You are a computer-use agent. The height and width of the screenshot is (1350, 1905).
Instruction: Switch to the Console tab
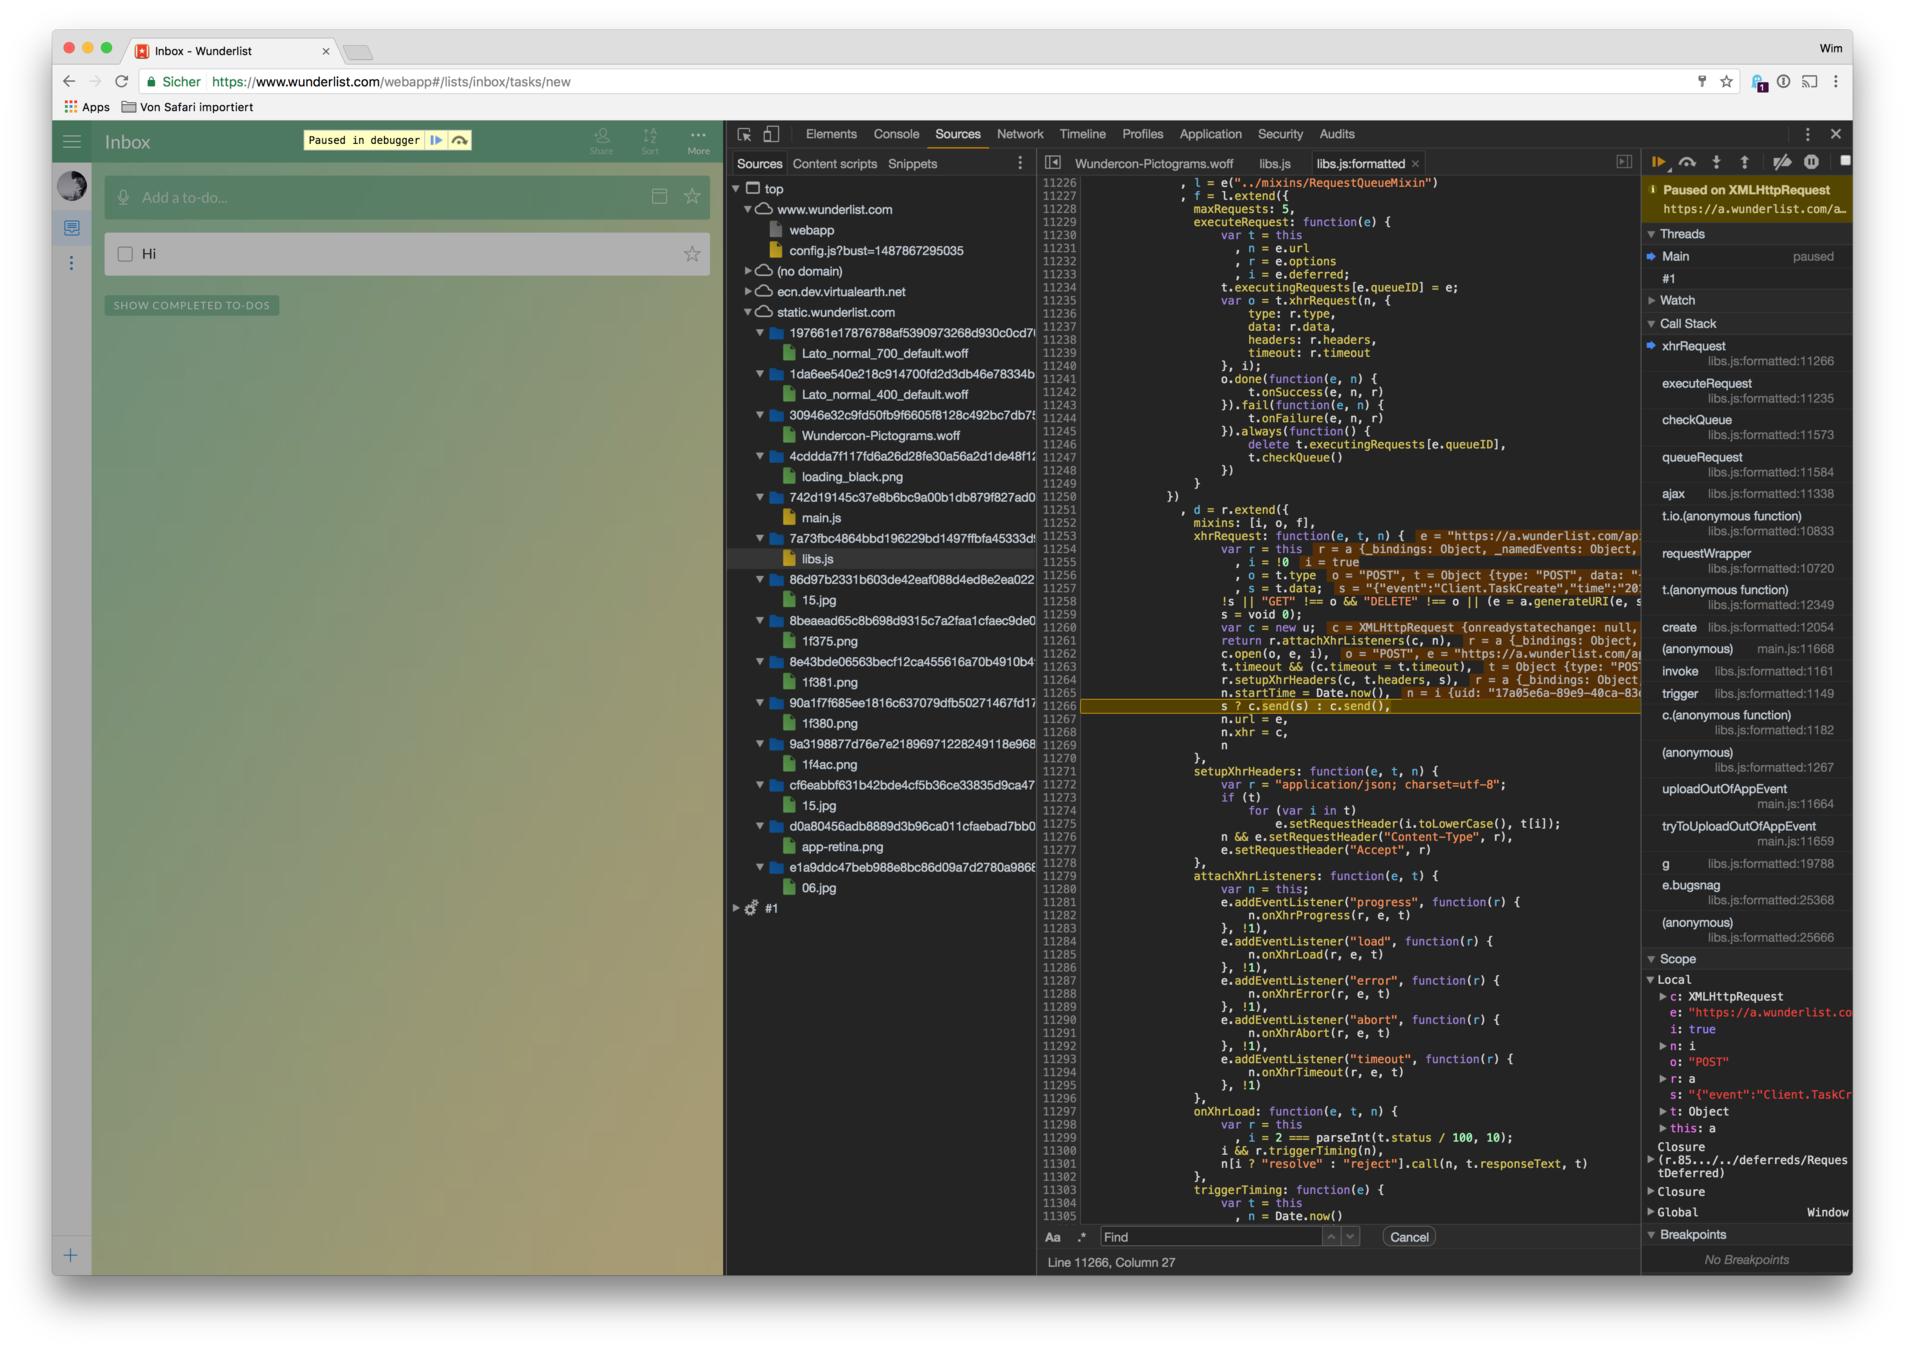[896, 134]
